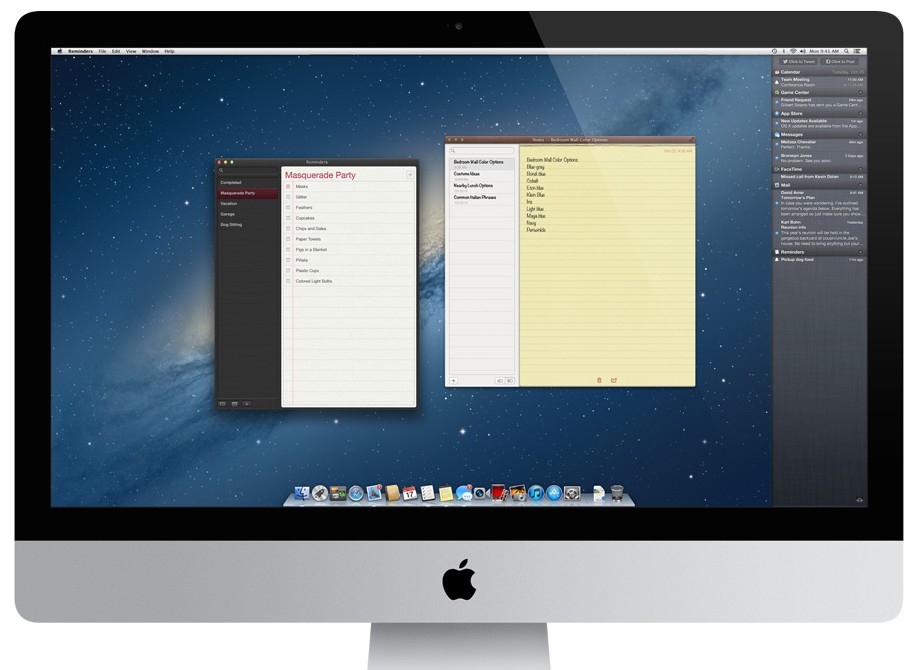The height and width of the screenshot is (670, 917).
Task: Clear the Messages notification group
Action: click(x=861, y=134)
